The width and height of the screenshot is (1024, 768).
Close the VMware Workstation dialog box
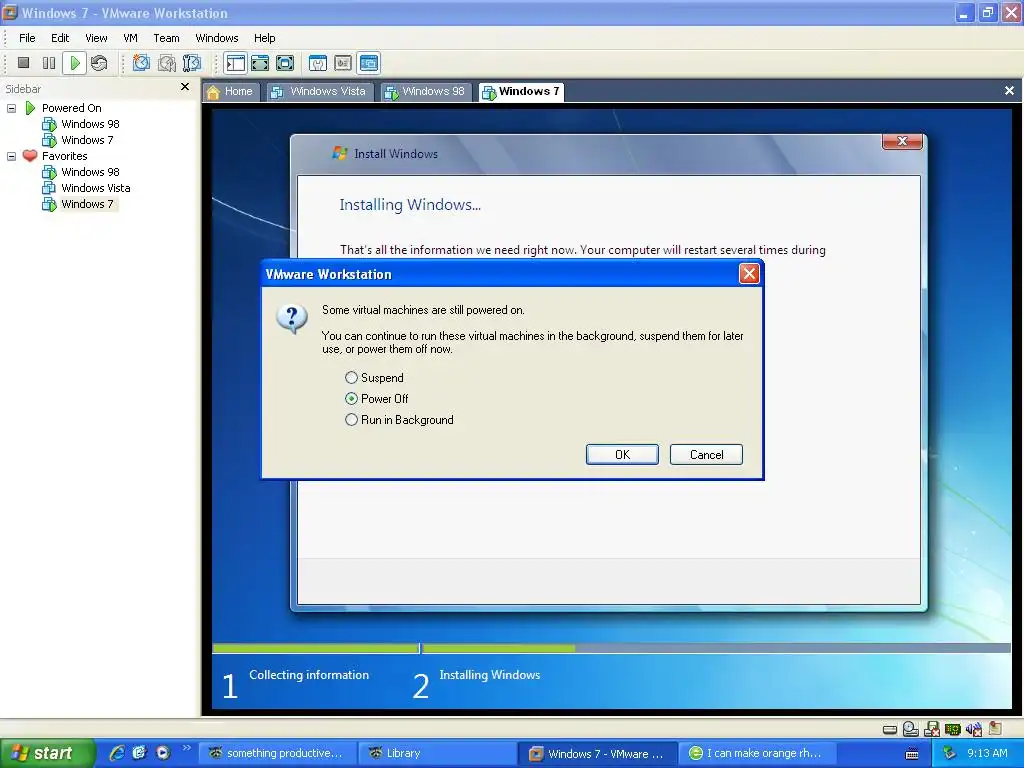(749, 274)
